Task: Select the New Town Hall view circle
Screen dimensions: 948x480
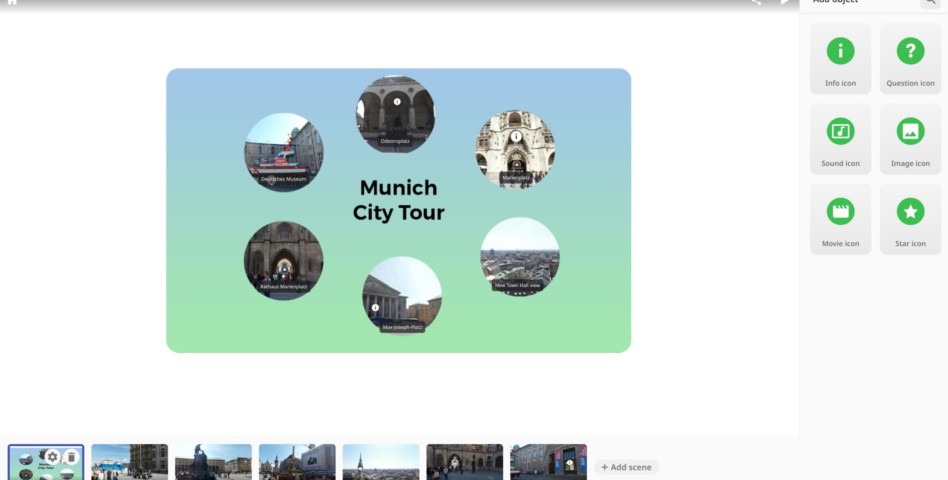Action: [519, 256]
